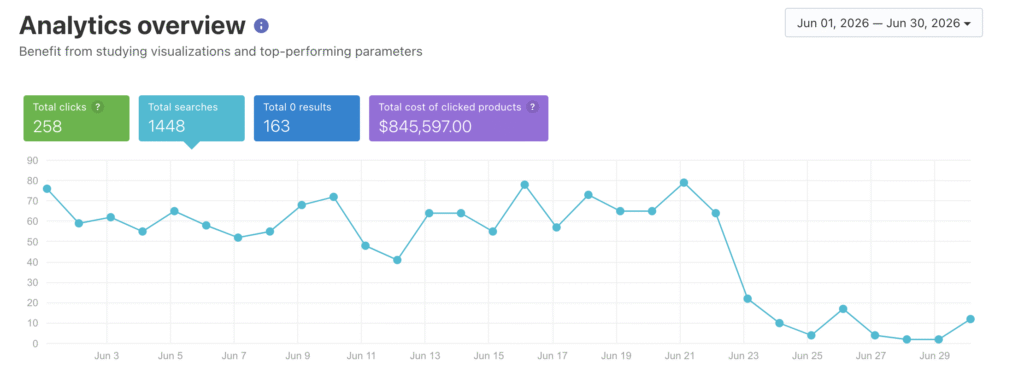Click the 90 y-axis label
The width and height of the screenshot is (1024, 384).
tap(33, 161)
